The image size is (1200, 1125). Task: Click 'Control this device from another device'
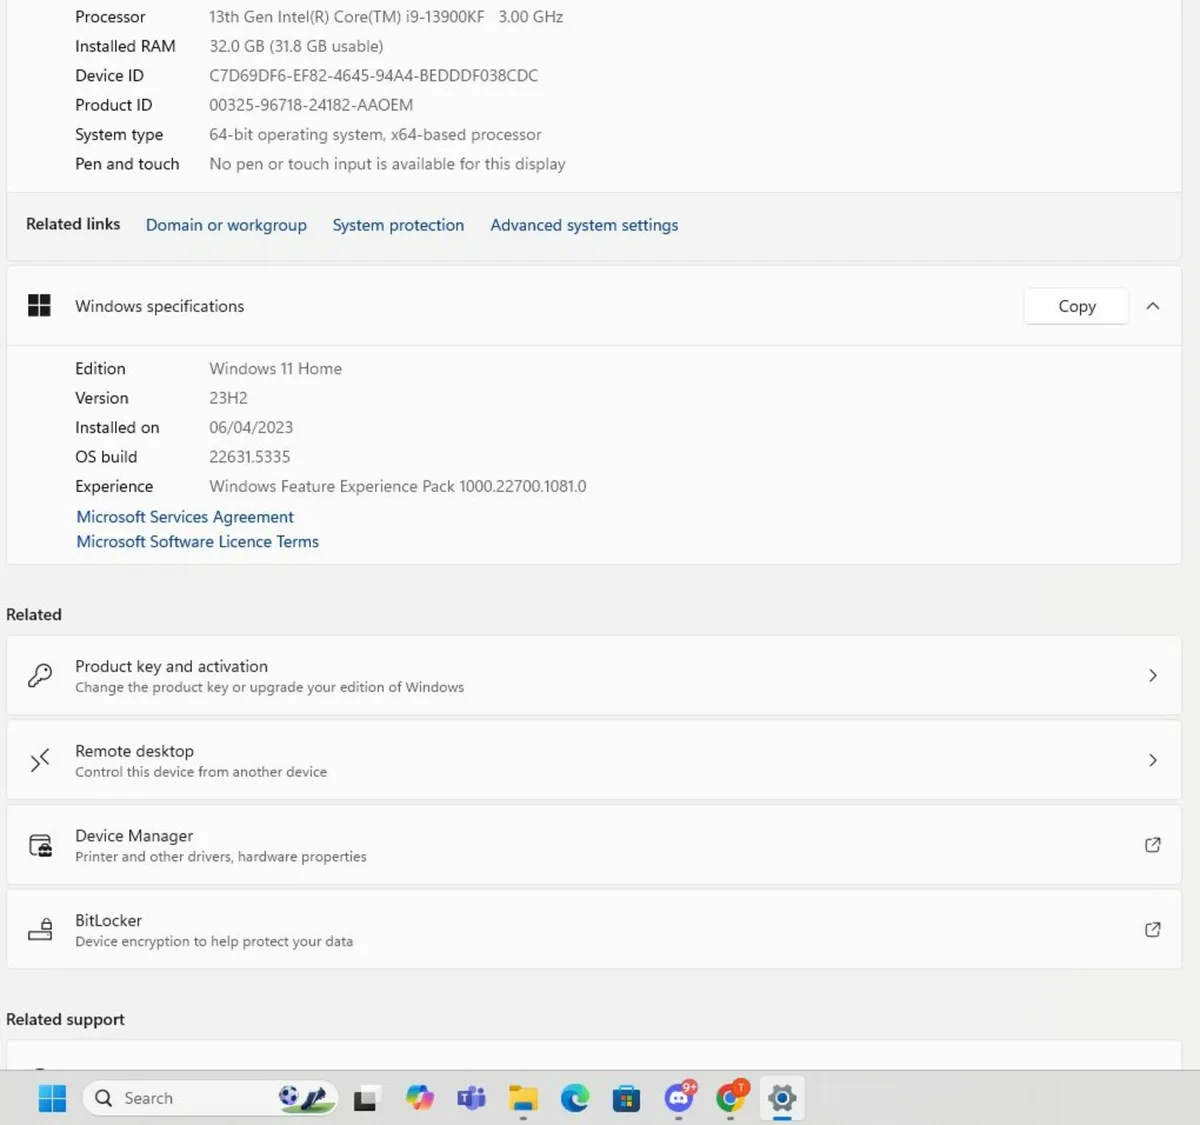click(201, 772)
